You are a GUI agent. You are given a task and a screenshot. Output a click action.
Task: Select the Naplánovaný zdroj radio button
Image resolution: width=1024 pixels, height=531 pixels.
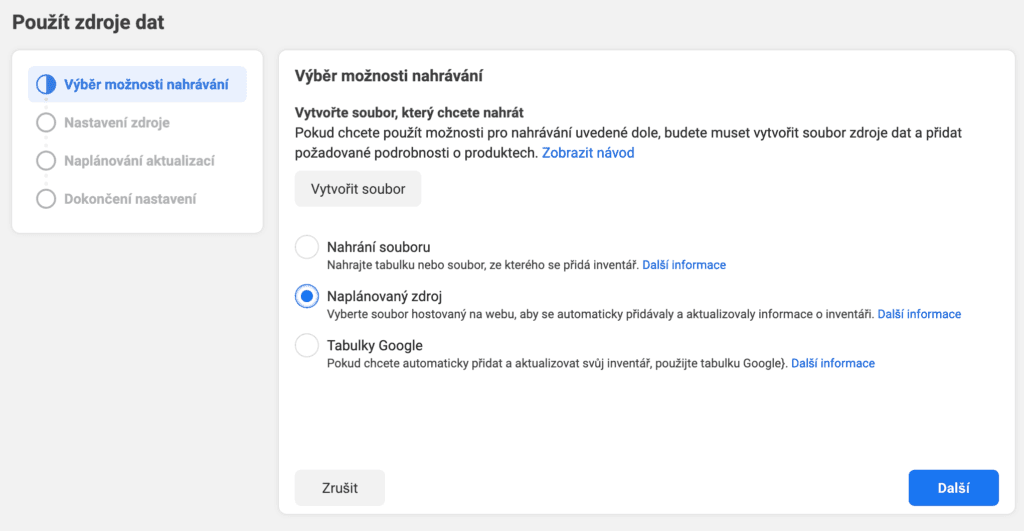pos(306,296)
